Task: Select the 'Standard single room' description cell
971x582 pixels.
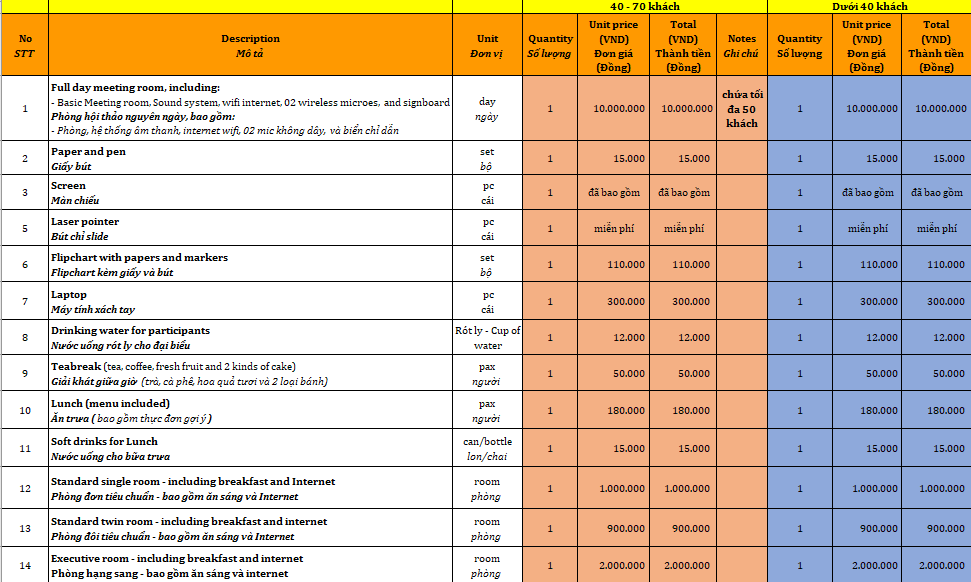Action: [250, 489]
